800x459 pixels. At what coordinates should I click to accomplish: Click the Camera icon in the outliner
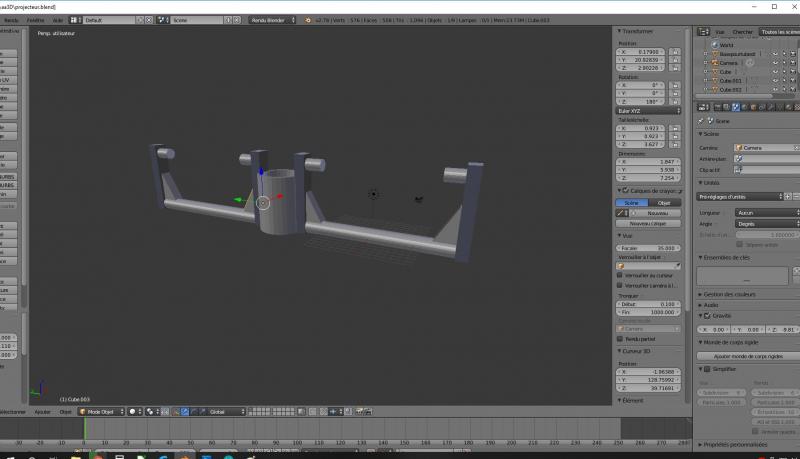point(713,63)
